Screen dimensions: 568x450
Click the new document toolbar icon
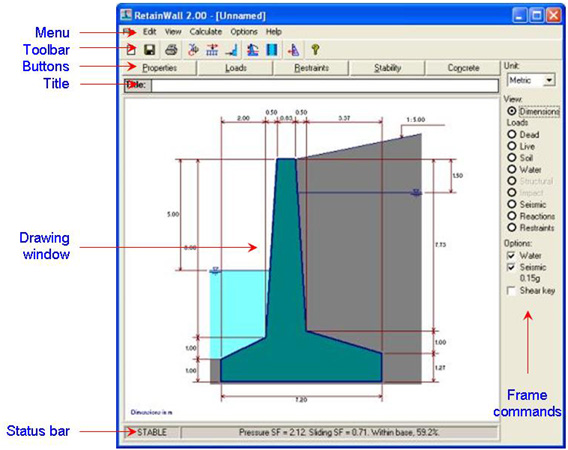[131, 50]
